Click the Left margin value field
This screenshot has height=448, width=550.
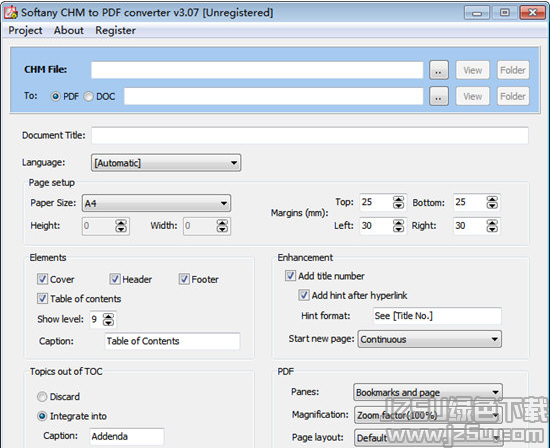pyautogui.click(x=376, y=226)
